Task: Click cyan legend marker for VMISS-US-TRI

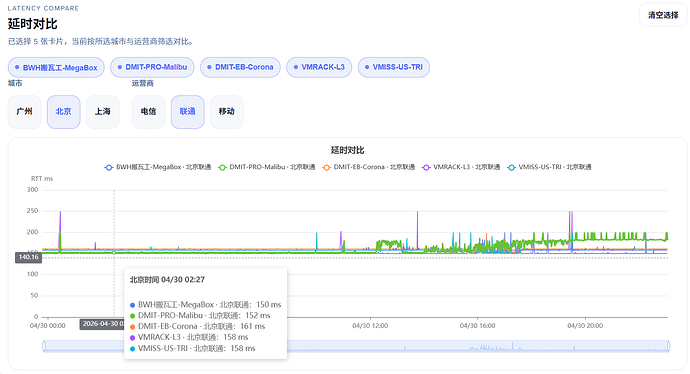Action: coord(511,168)
